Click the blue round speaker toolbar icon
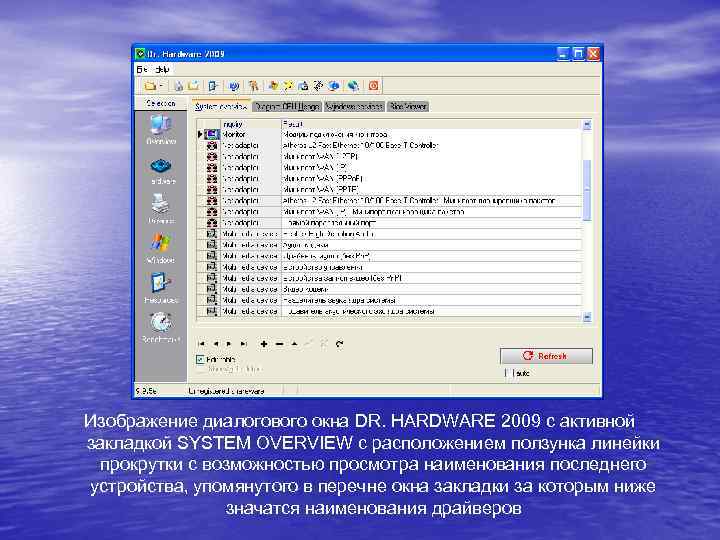This screenshot has width=720, height=540. (234, 86)
